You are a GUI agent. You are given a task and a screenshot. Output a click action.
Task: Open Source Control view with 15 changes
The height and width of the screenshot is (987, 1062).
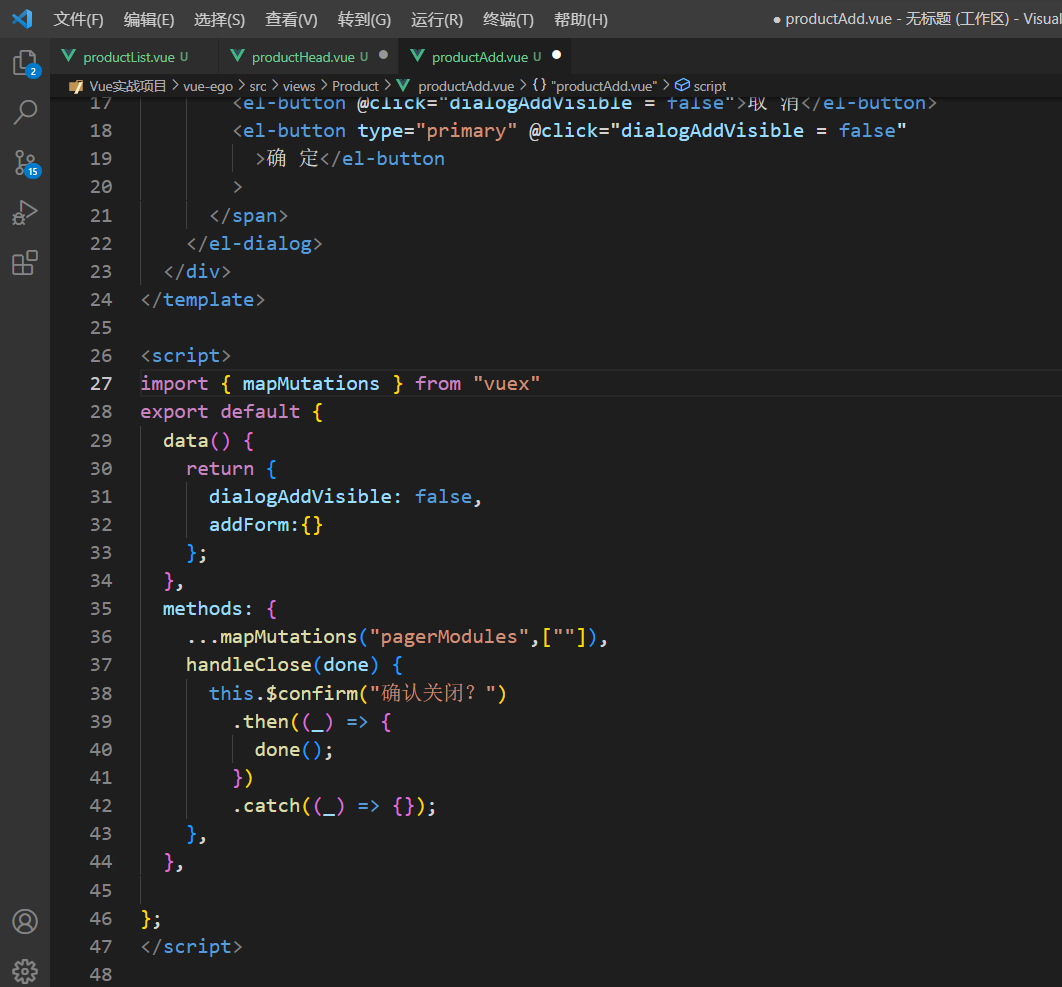pyautogui.click(x=26, y=163)
